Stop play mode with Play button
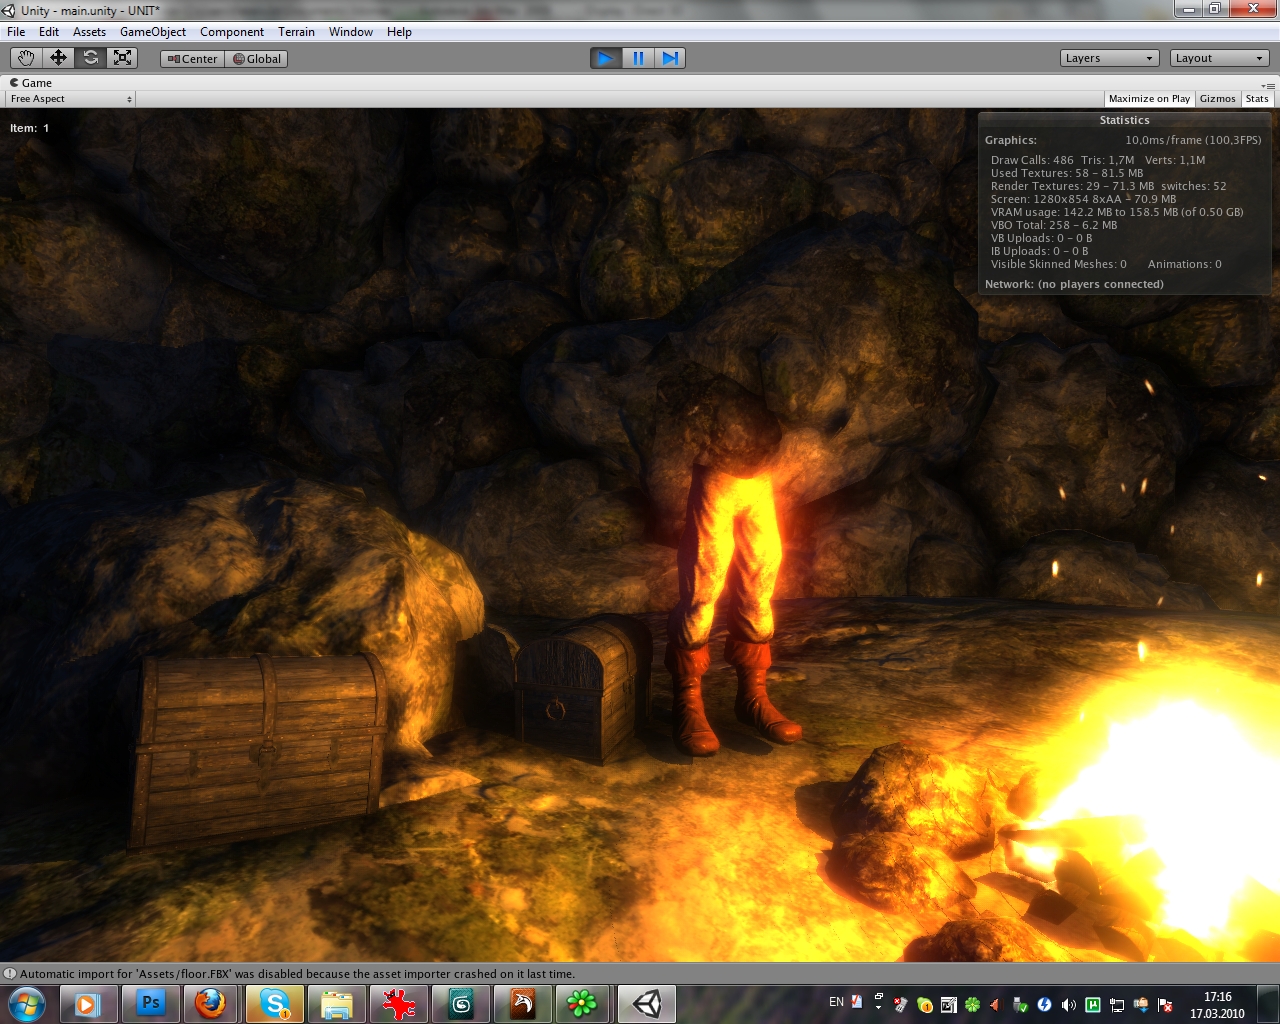This screenshot has width=1280, height=1024. pos(605,58)
